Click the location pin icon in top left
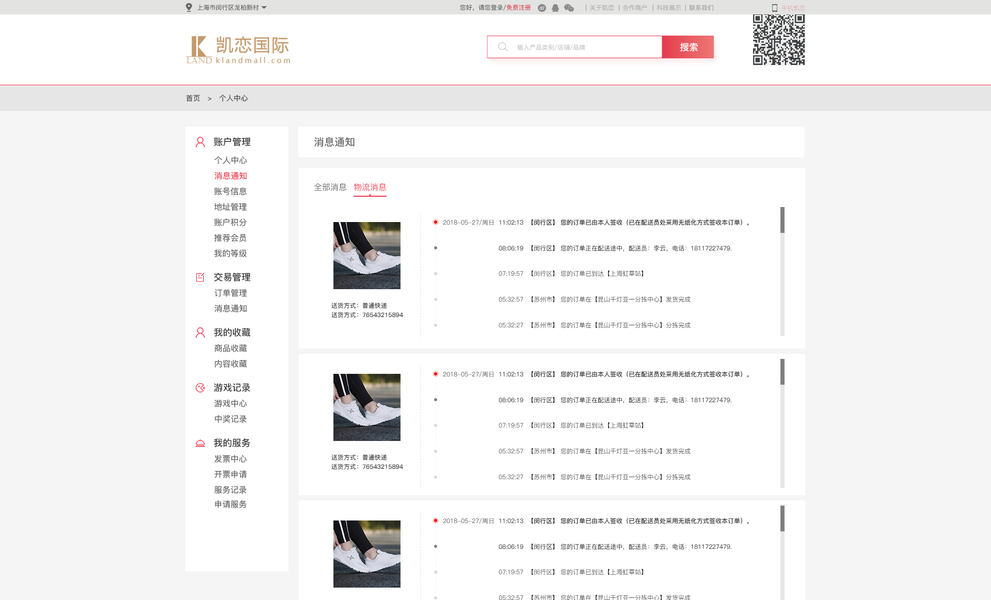Screen dimensions: 991x600 point(187,7)
